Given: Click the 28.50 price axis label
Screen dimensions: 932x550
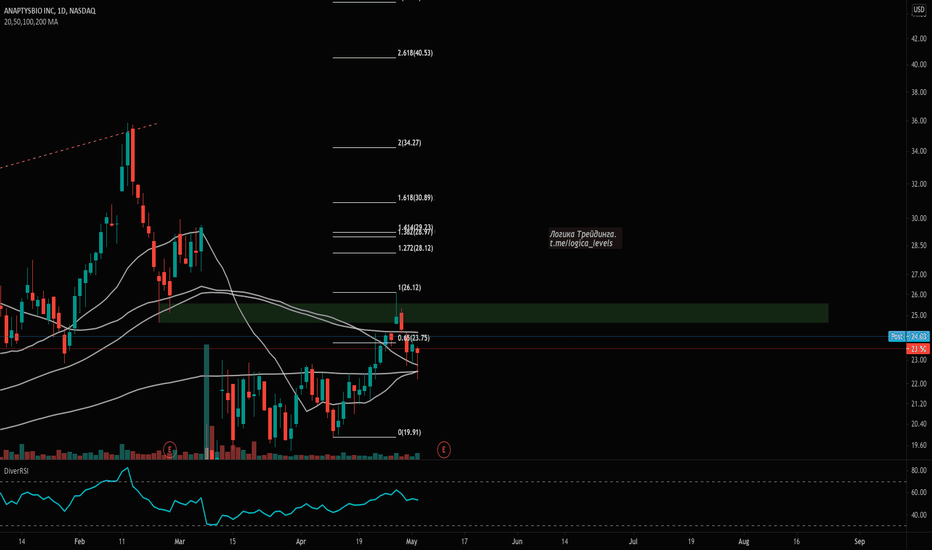Looking at the screenshot, I should (x=919, y=245).
